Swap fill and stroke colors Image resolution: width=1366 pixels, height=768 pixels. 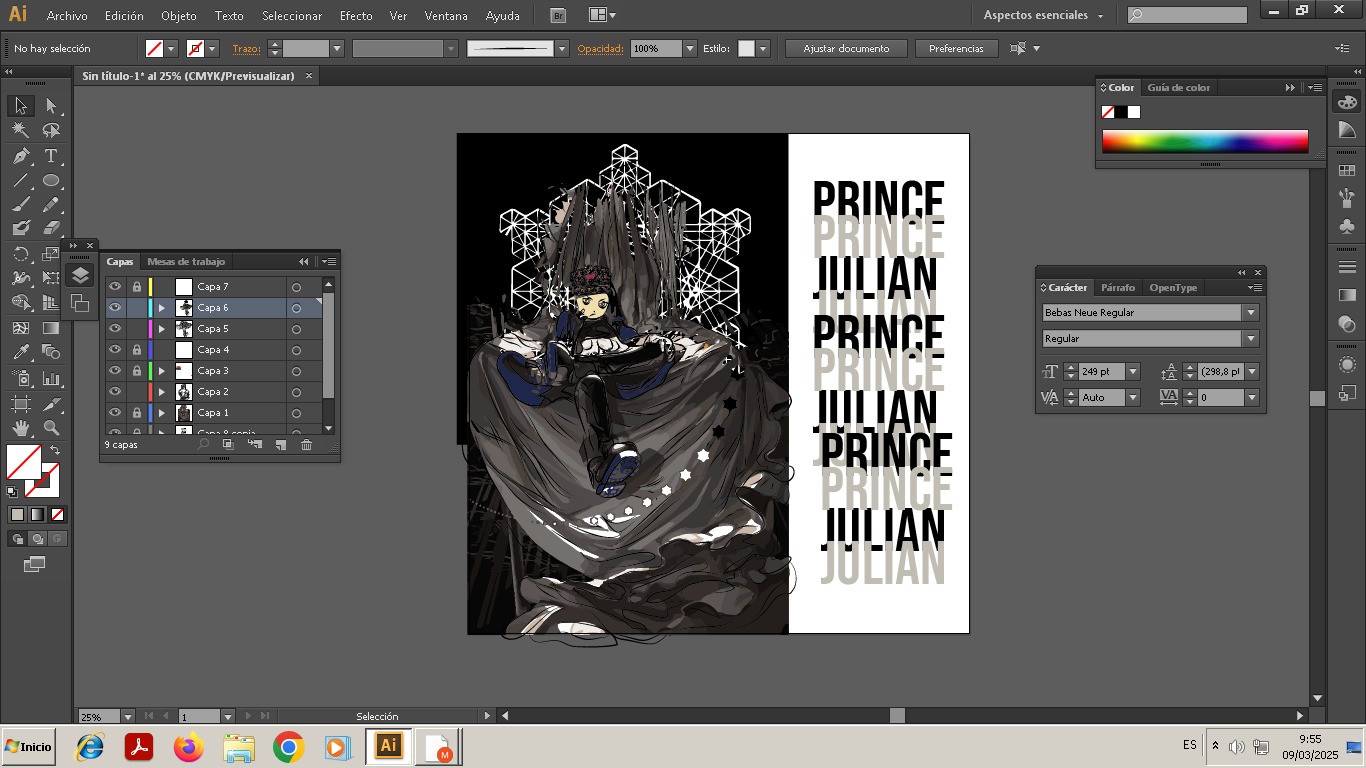[55, 451]
